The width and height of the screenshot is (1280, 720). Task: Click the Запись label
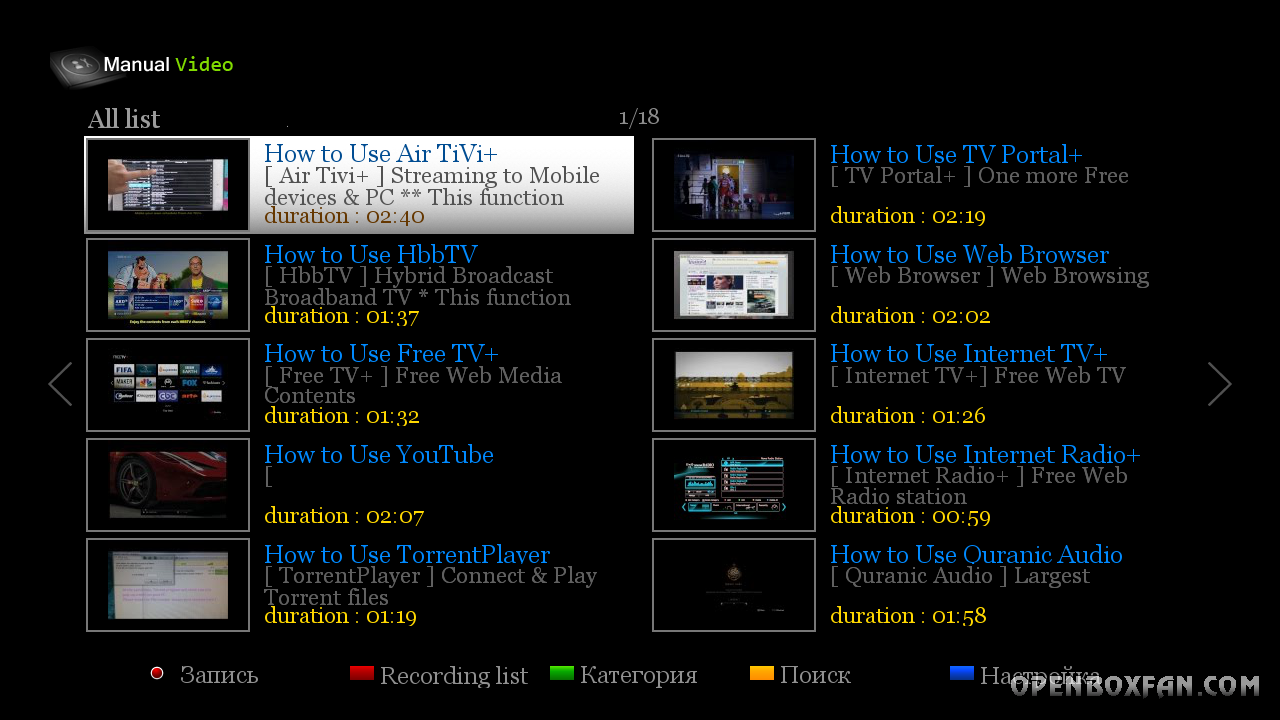click(219, 675)
